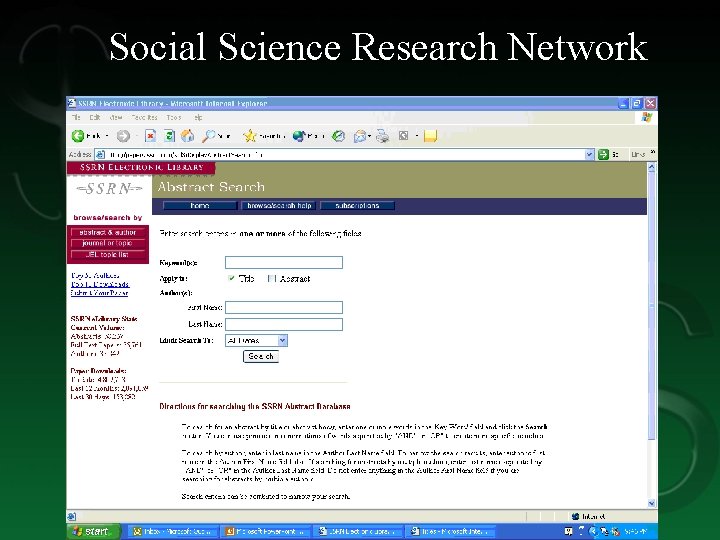Toggle the Title checkbox
This screenshot has height=540, width=720.
click(231, 278)
